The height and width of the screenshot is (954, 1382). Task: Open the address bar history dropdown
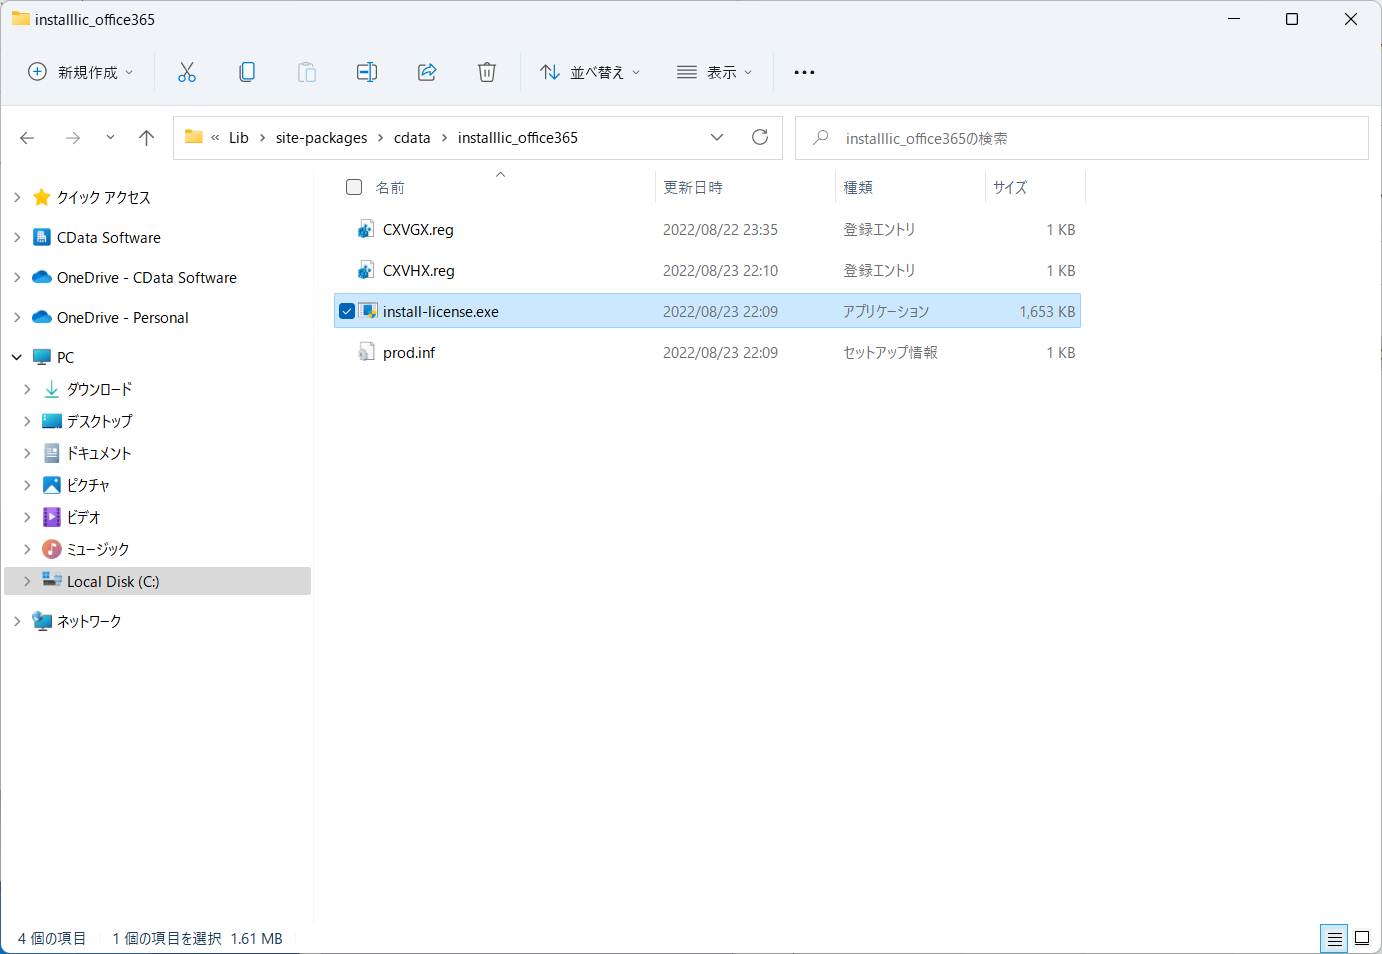[x=717, y=137]
